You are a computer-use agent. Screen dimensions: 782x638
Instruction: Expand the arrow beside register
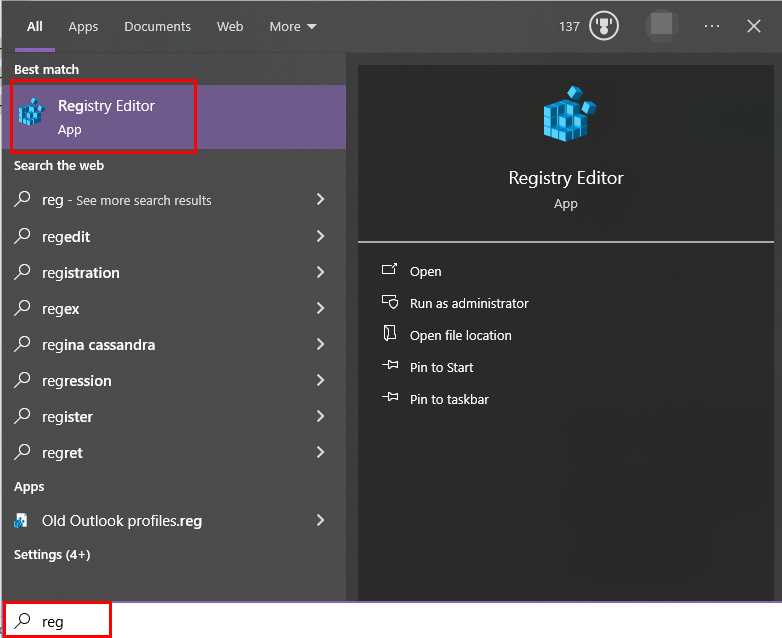(x=321, y=416)
